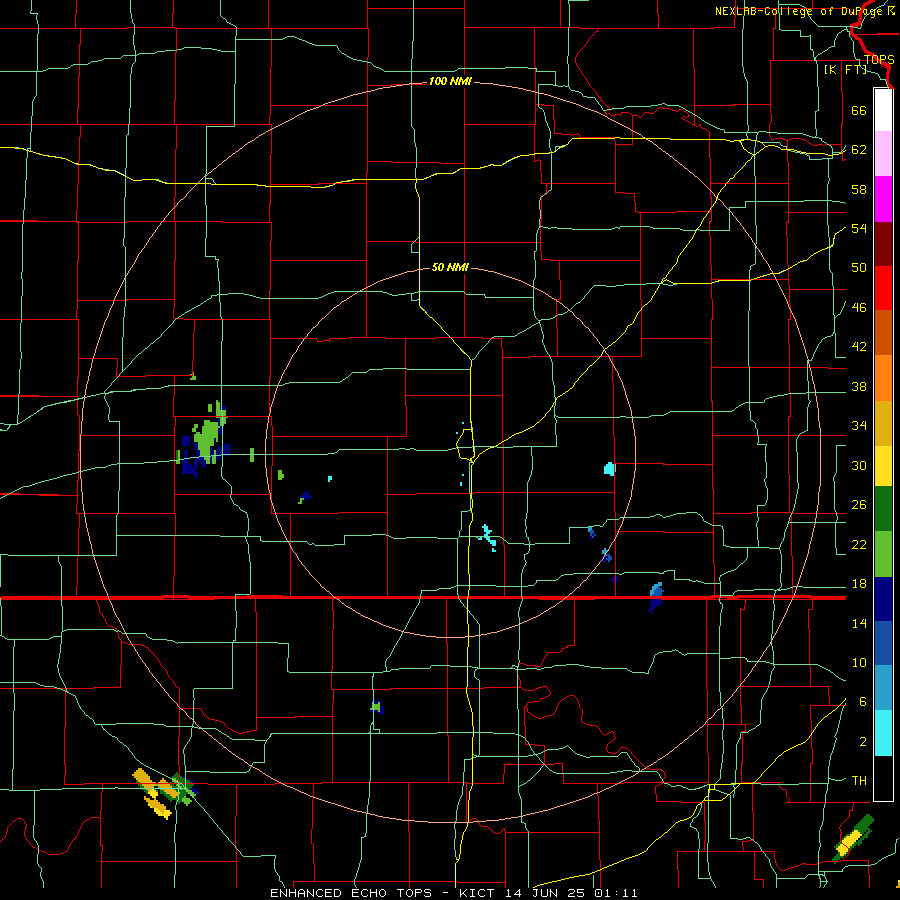The image size is (900, 900).
Task: Click the "[K FT]" units label
Action: [845, 69]
